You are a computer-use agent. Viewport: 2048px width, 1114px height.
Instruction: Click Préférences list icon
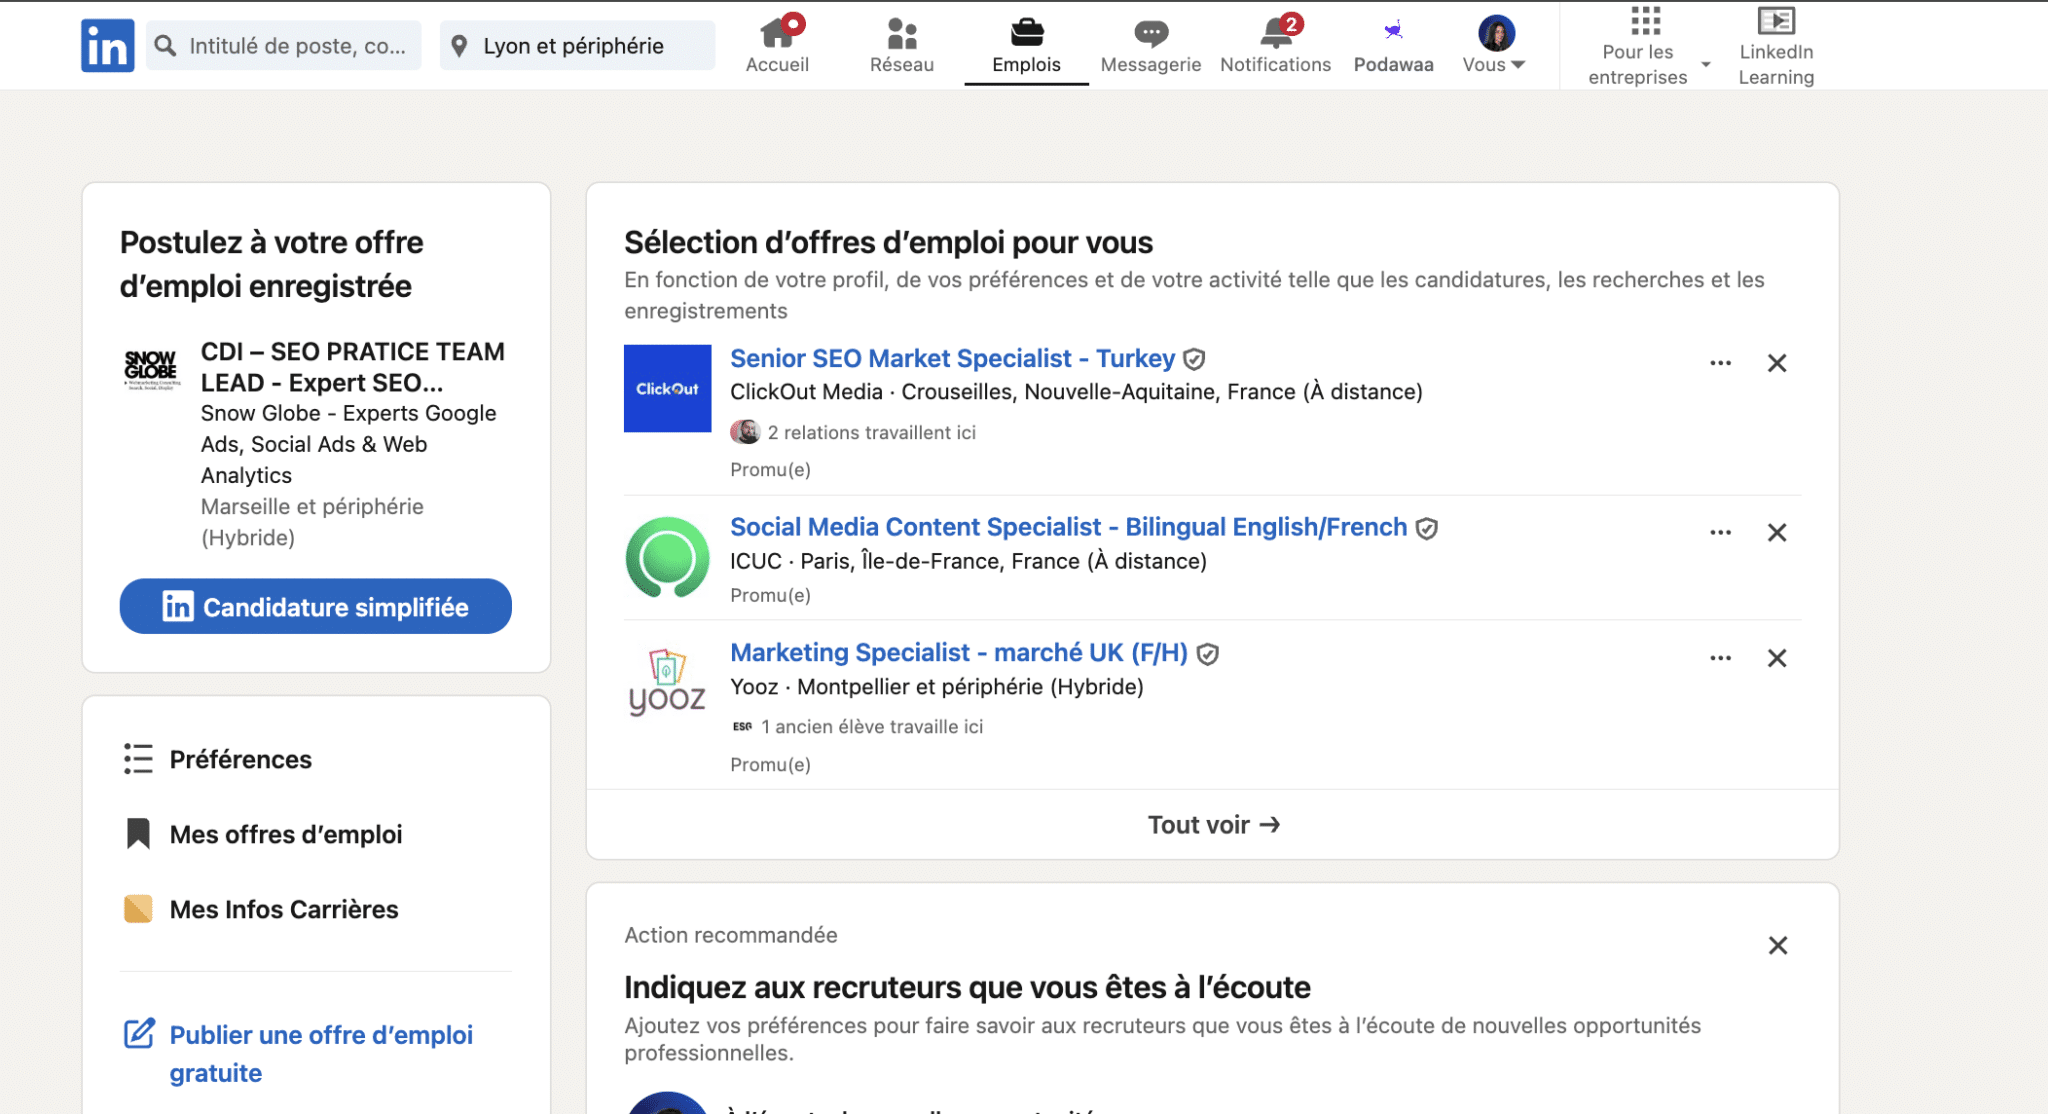pos(138,759)
